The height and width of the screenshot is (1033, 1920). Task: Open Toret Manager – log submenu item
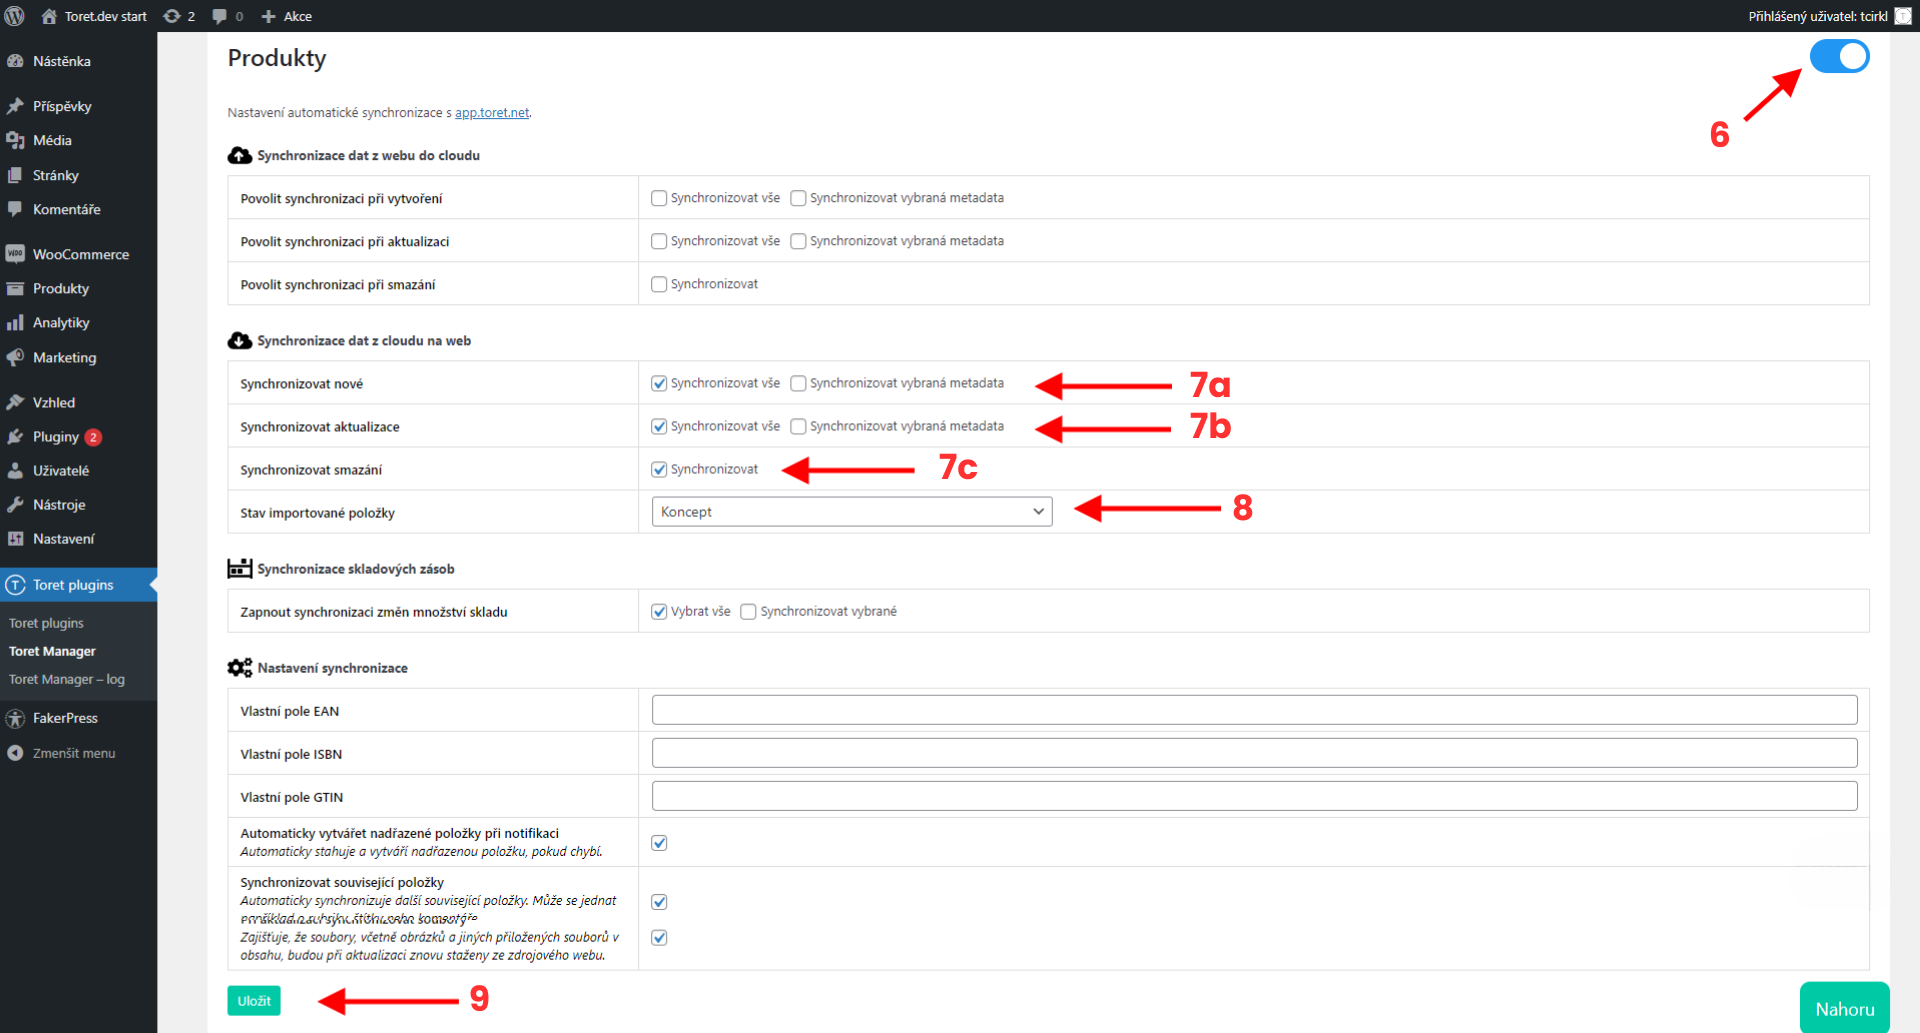[67, 679]
